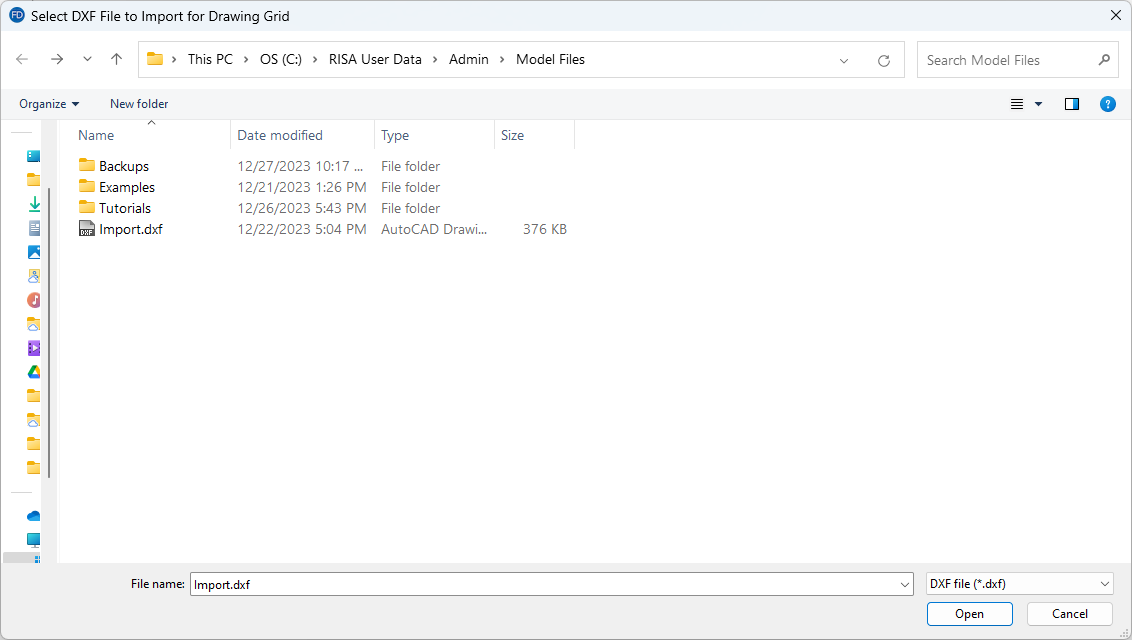Click the Pictures icon in sidebar

(x=34, y=252)
